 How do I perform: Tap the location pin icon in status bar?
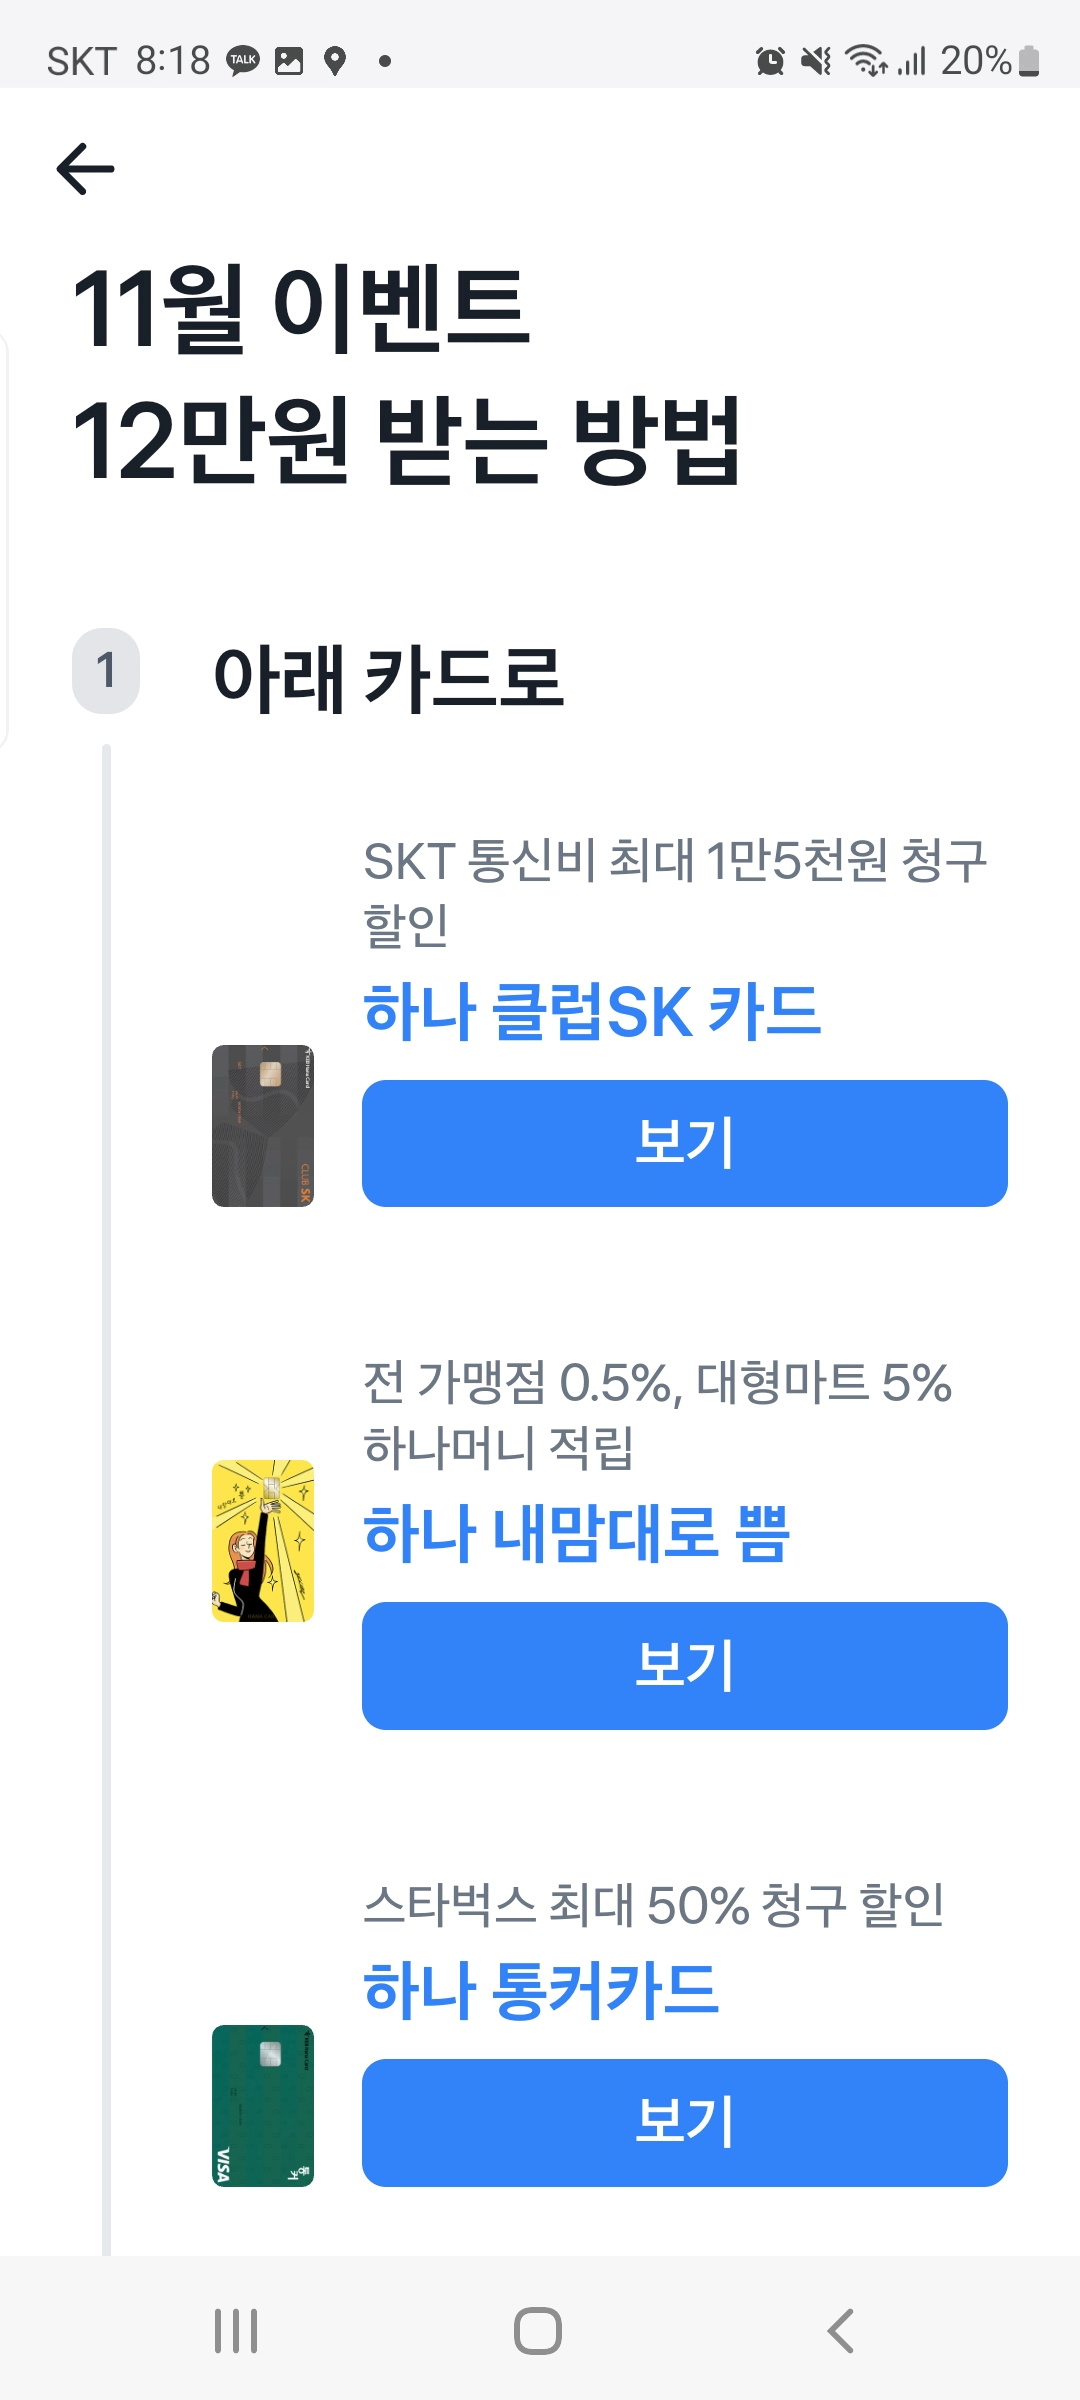point(335,61)
